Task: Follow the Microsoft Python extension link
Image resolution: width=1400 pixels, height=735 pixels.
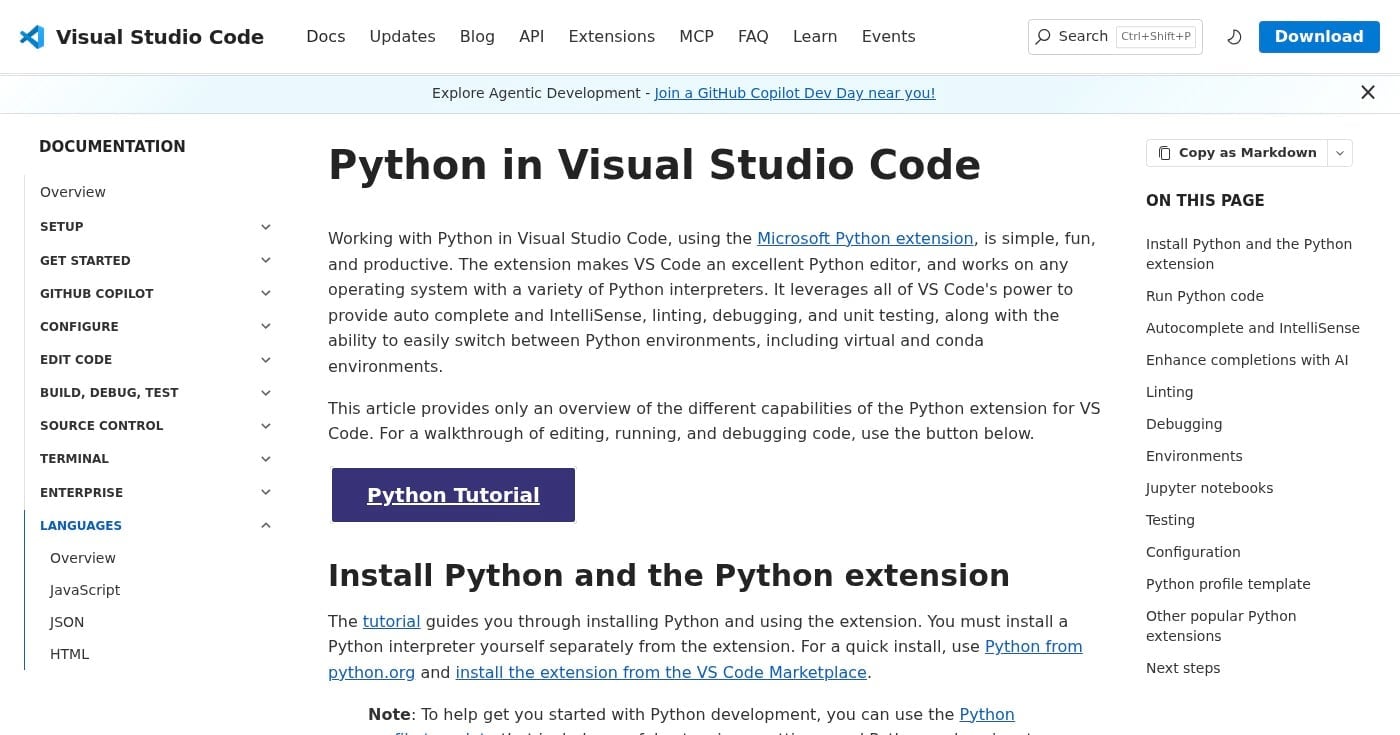Action: point(865,238)
